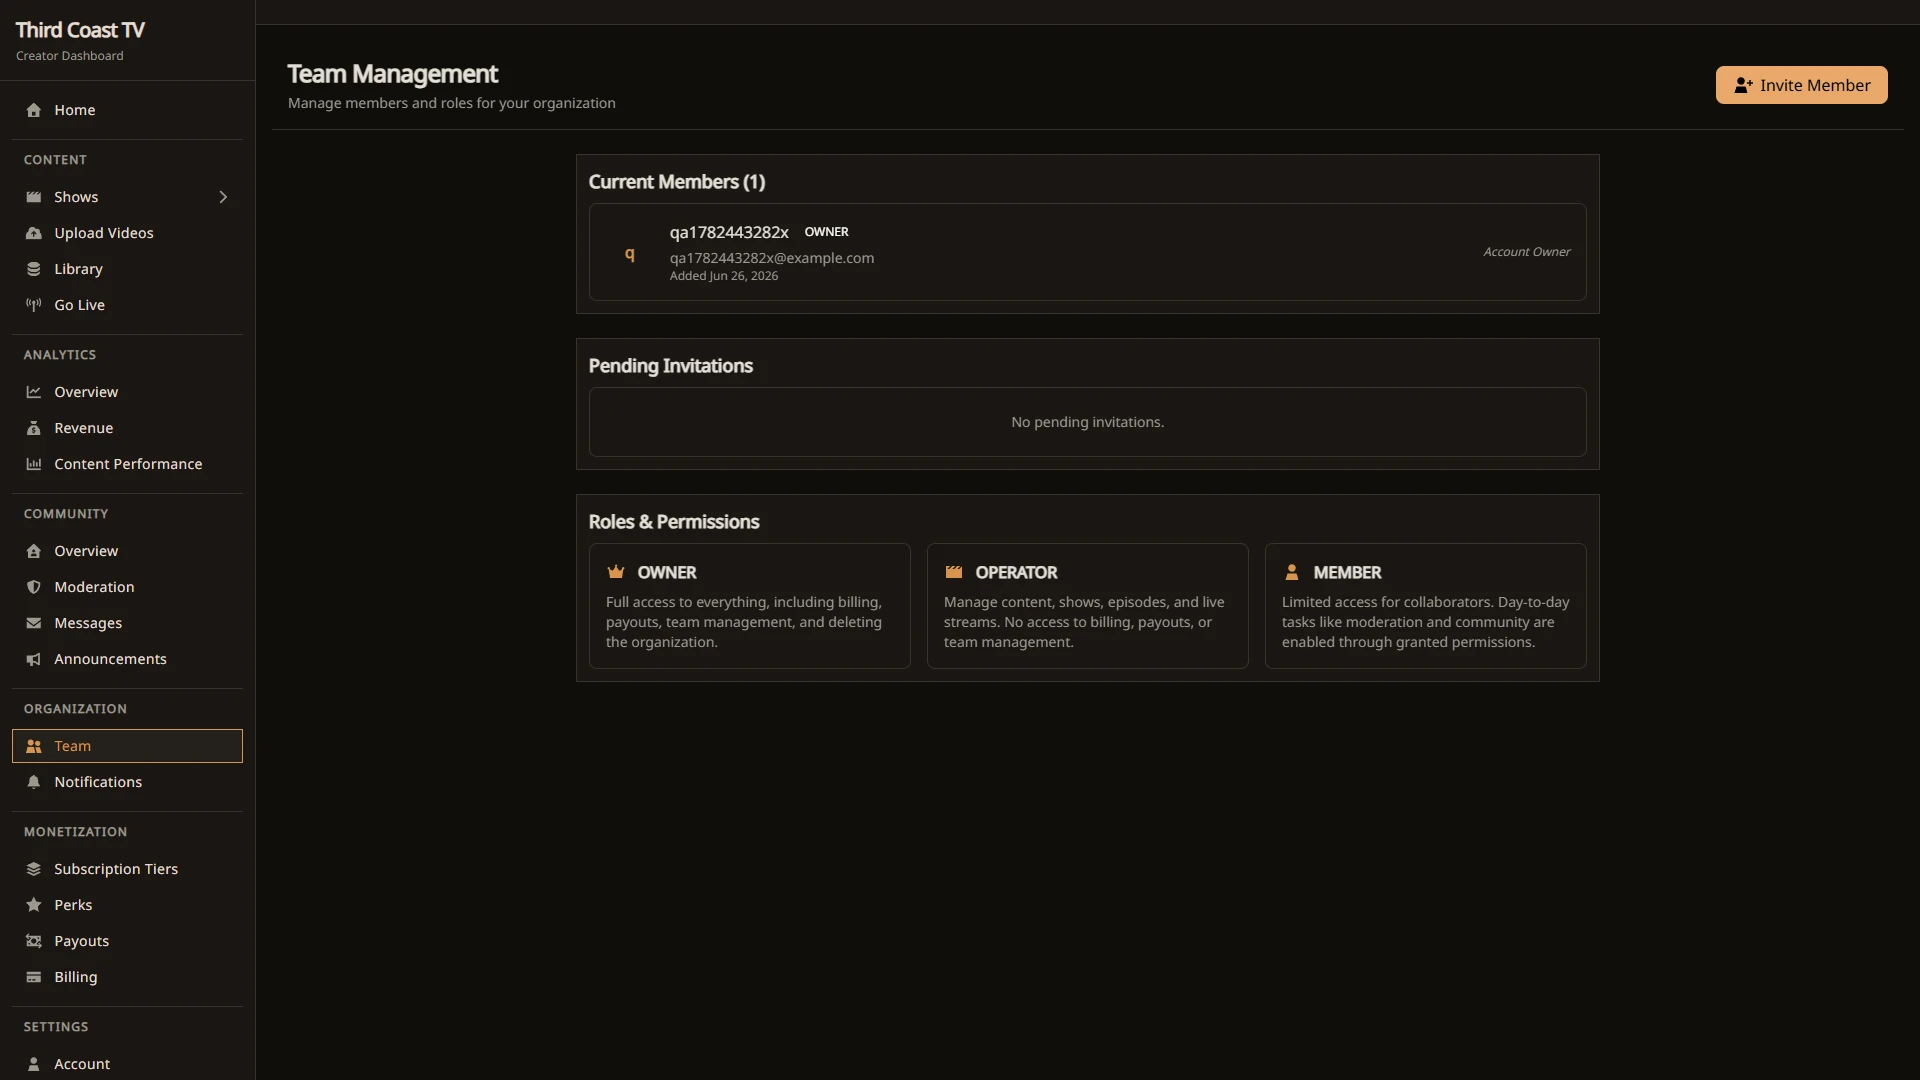Select the OPERATOR role card
1920x1080 pixels.
tap(1087, 606)
